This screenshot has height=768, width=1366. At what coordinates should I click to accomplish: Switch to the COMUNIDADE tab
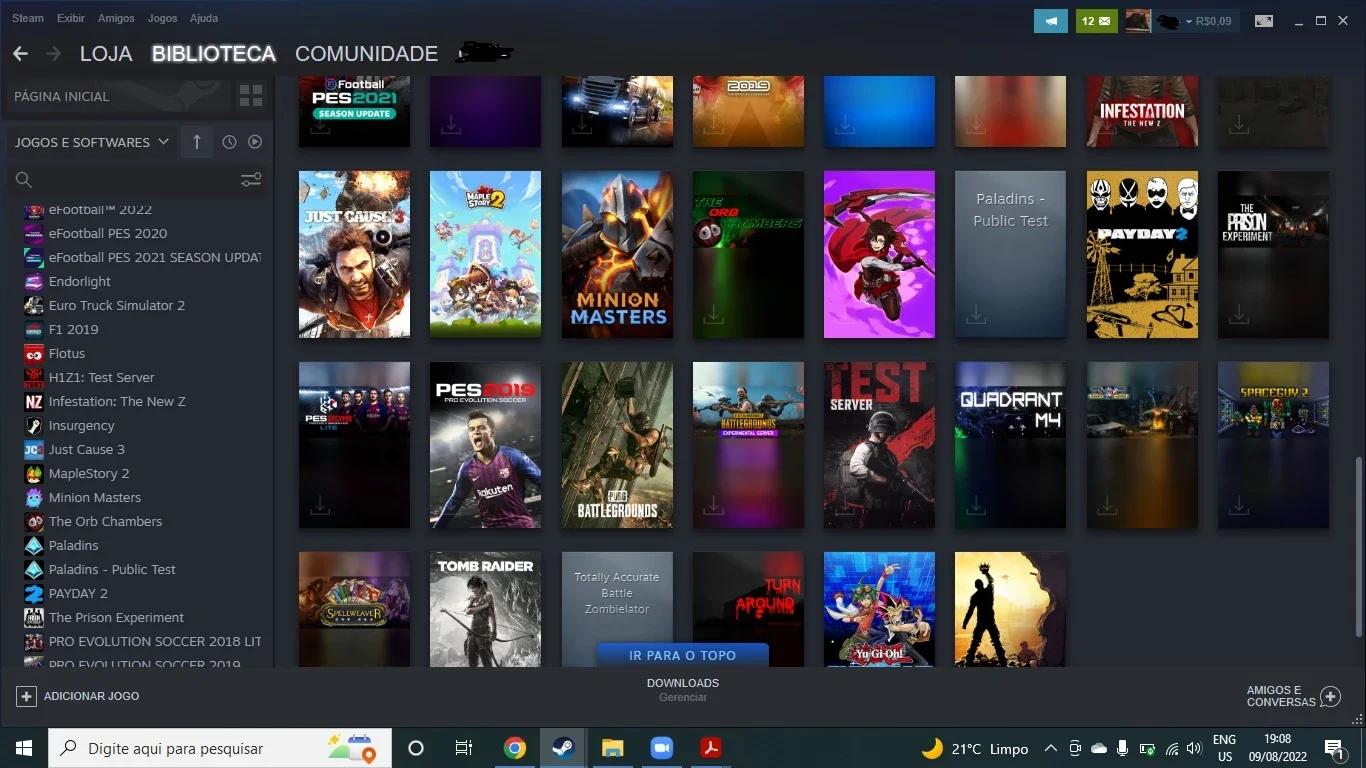pos(366,54)
